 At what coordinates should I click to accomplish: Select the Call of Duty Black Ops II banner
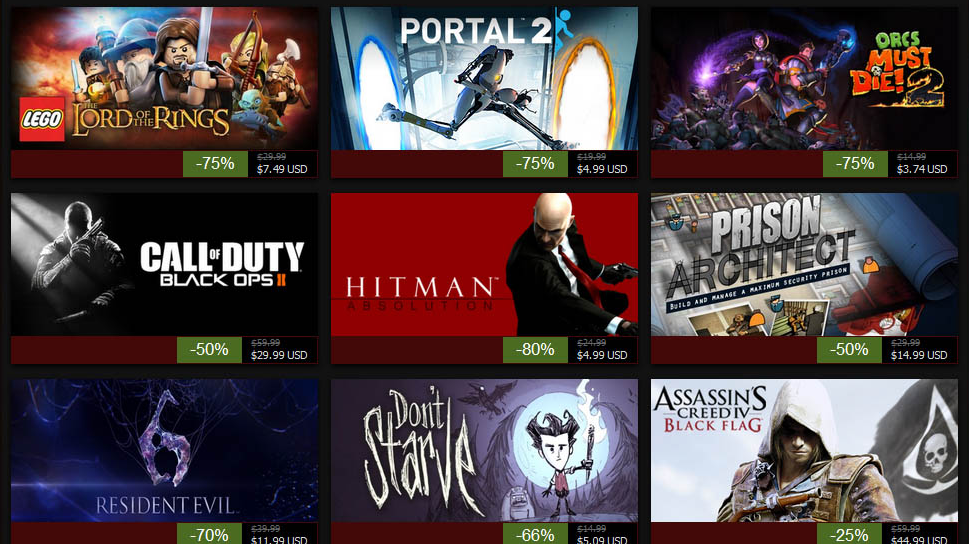pyautogui.click(x=164, y=265)
